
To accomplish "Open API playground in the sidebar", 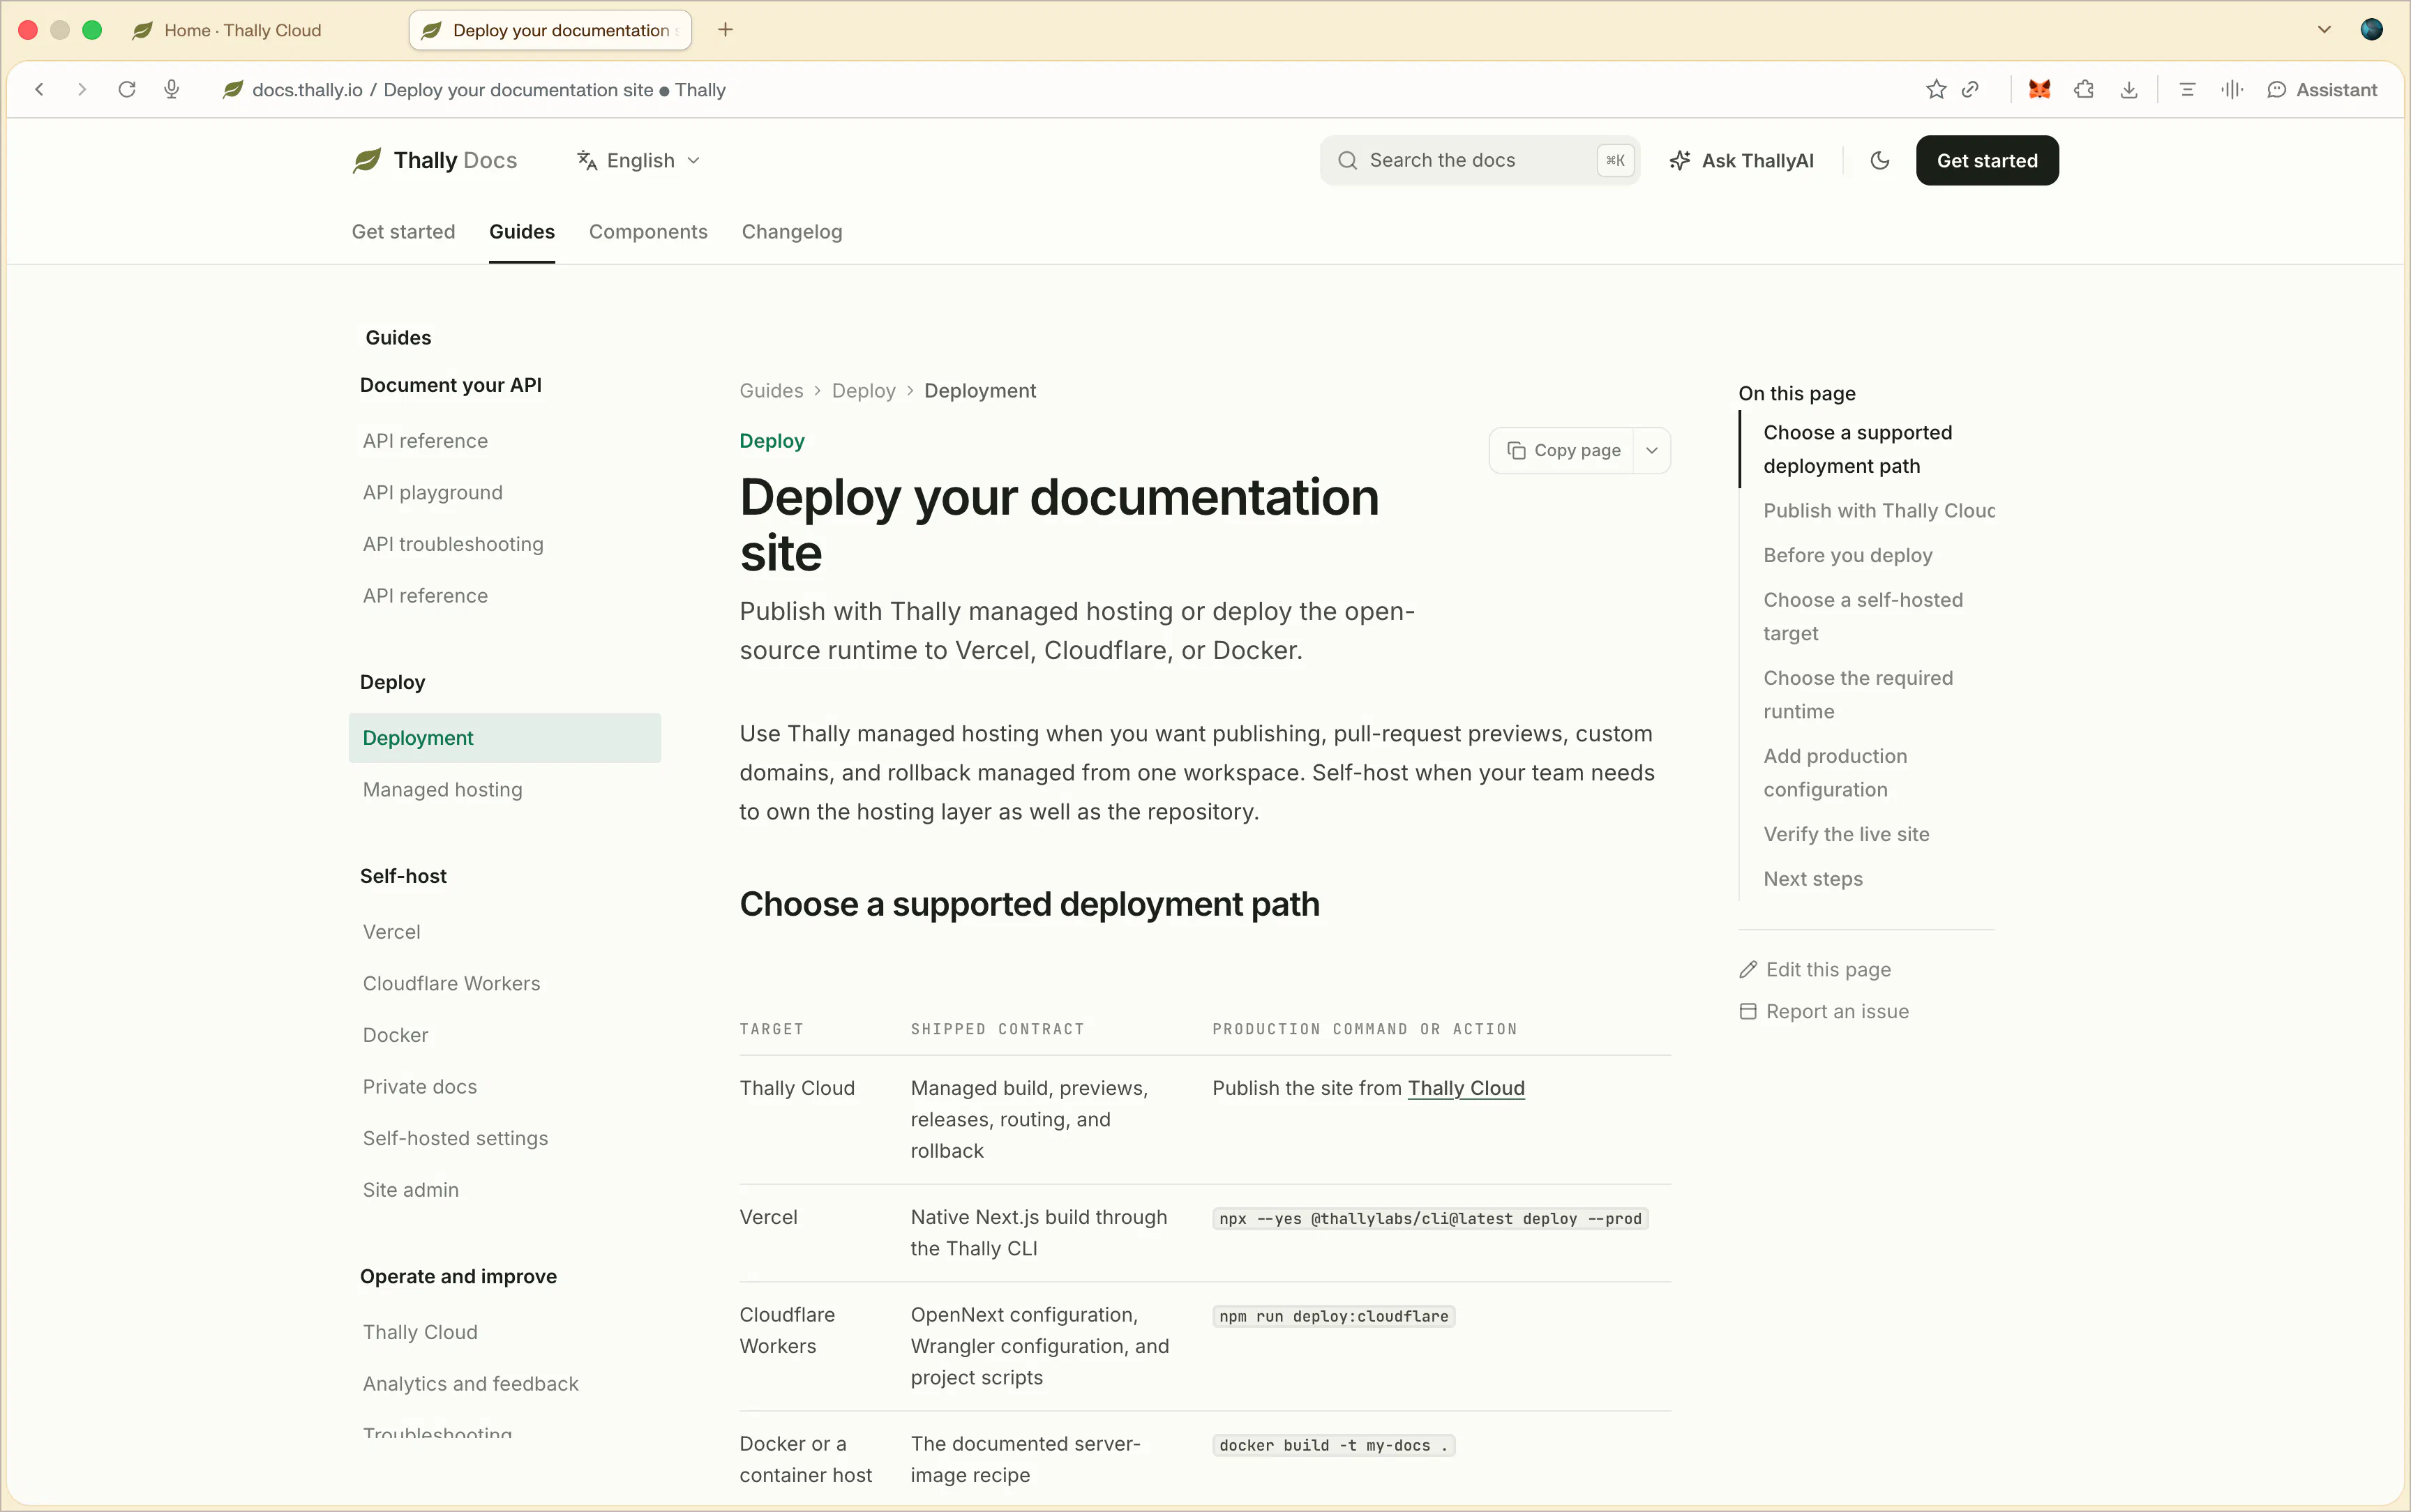I will click(x=433, y=492).
